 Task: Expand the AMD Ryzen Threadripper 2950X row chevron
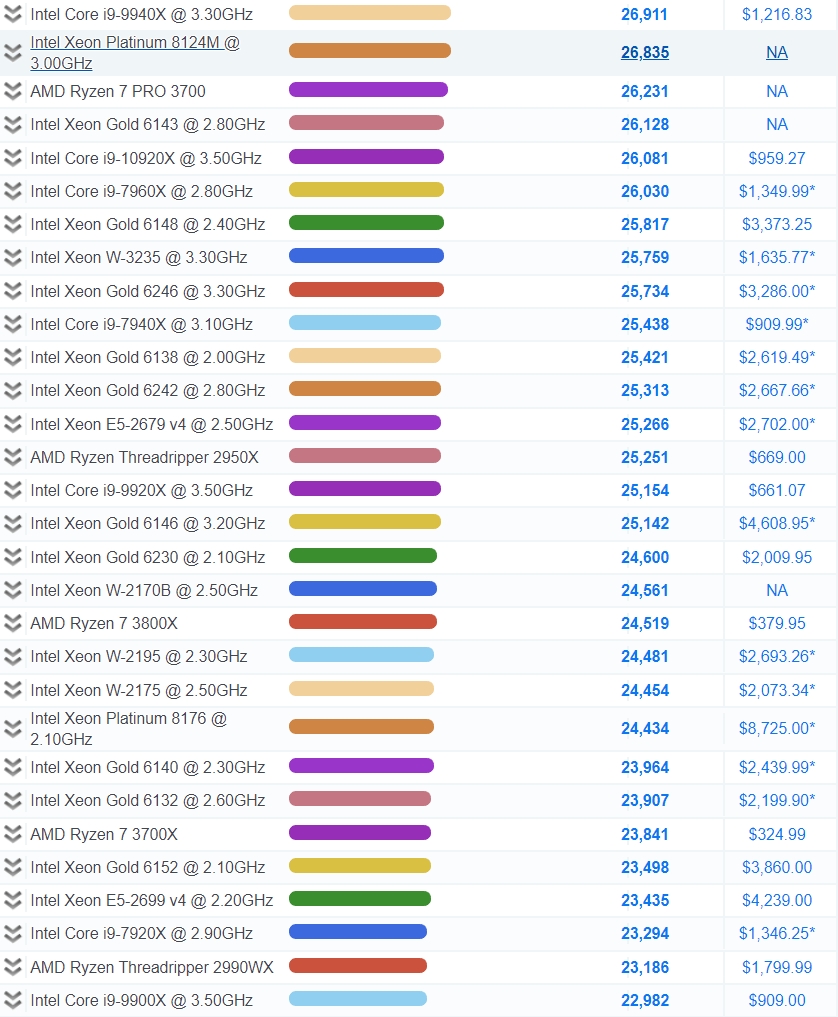pos(13,457)
